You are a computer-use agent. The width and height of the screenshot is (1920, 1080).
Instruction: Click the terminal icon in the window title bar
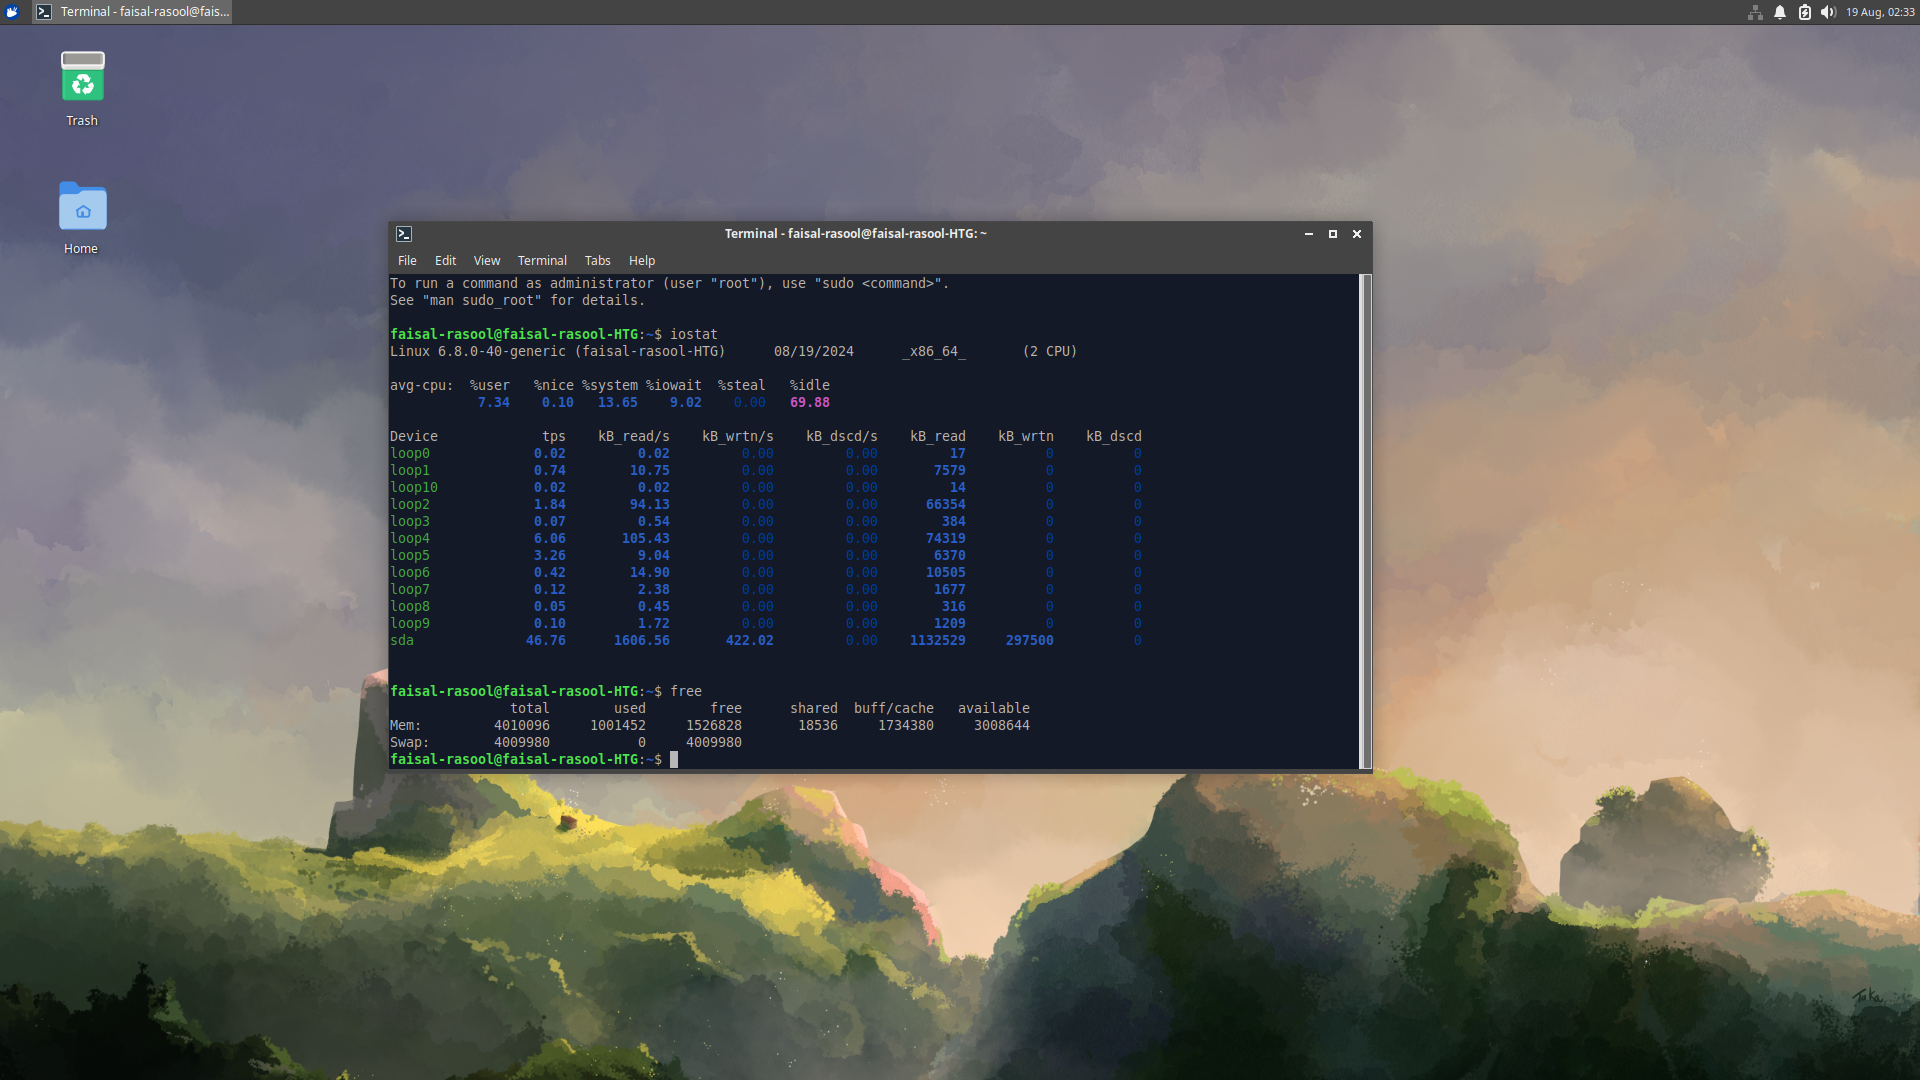404,233
